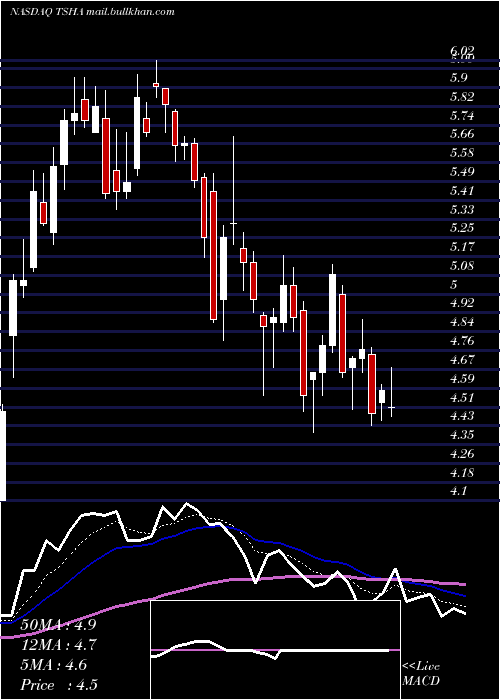Click the 4.1 price axis label
The image size is (500, 700).
coord(458,491)
